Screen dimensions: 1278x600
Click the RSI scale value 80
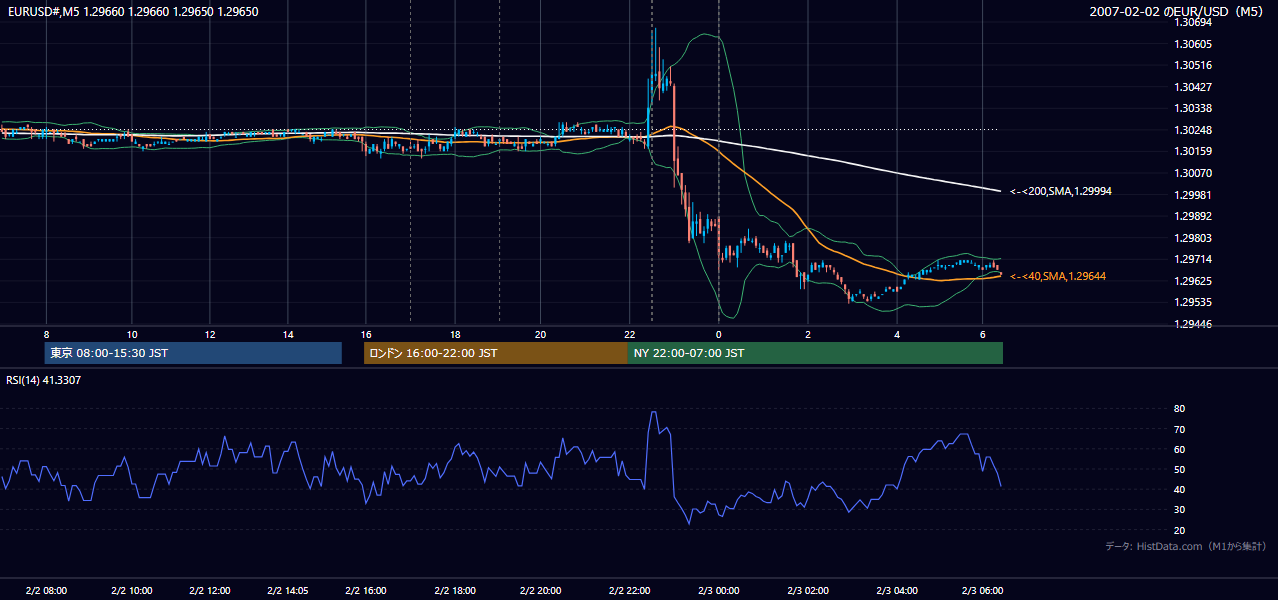[1180, 409]
